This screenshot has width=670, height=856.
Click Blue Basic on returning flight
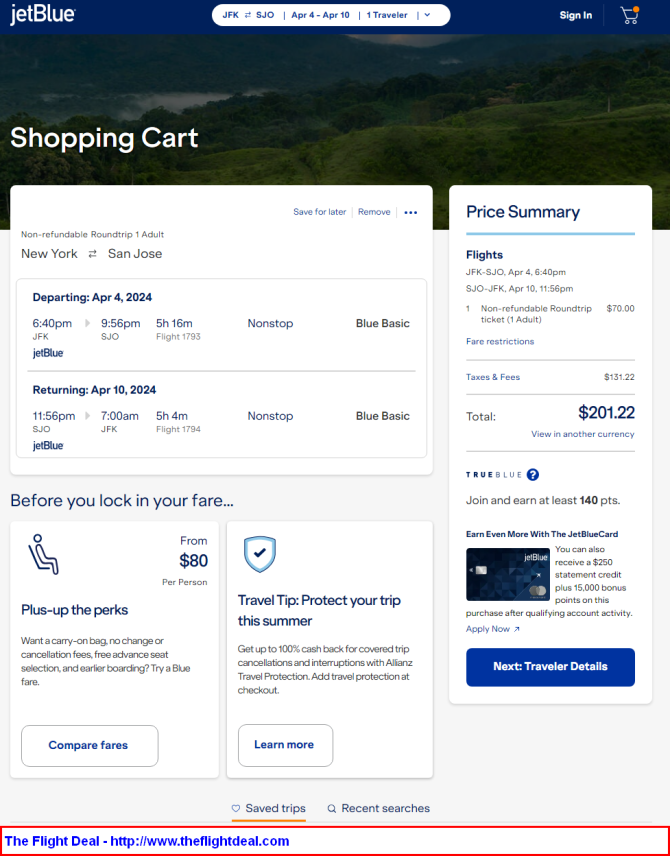(383, 416)
